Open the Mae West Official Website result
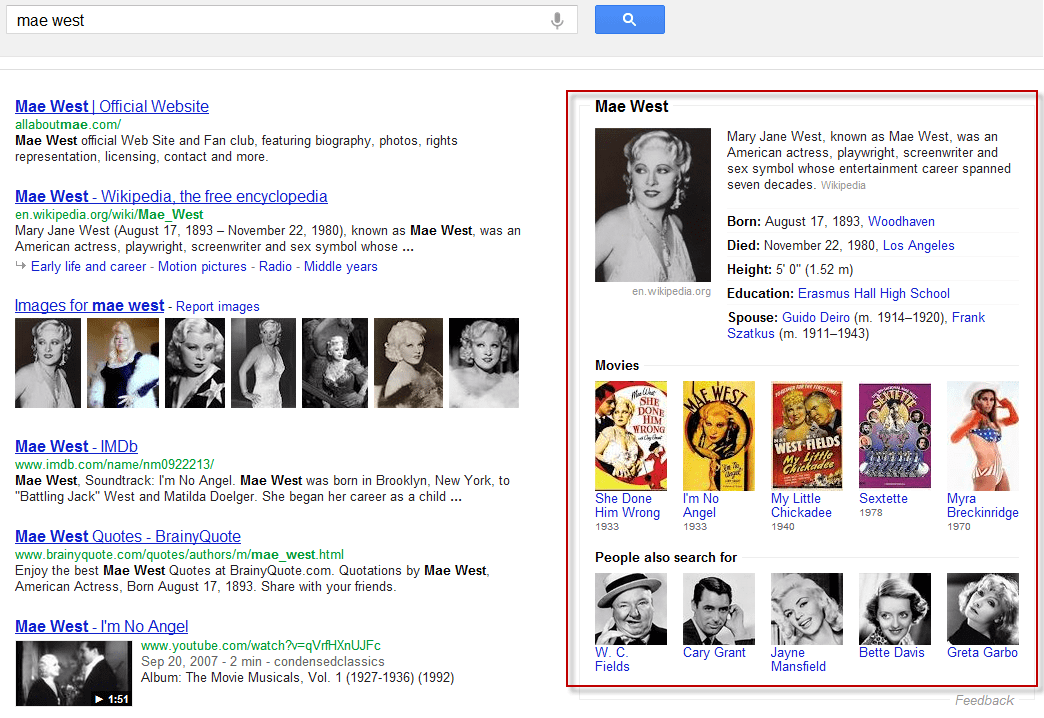Image resolution: width=1044 pixels, height=718 pixels. [x=112, y=107]
